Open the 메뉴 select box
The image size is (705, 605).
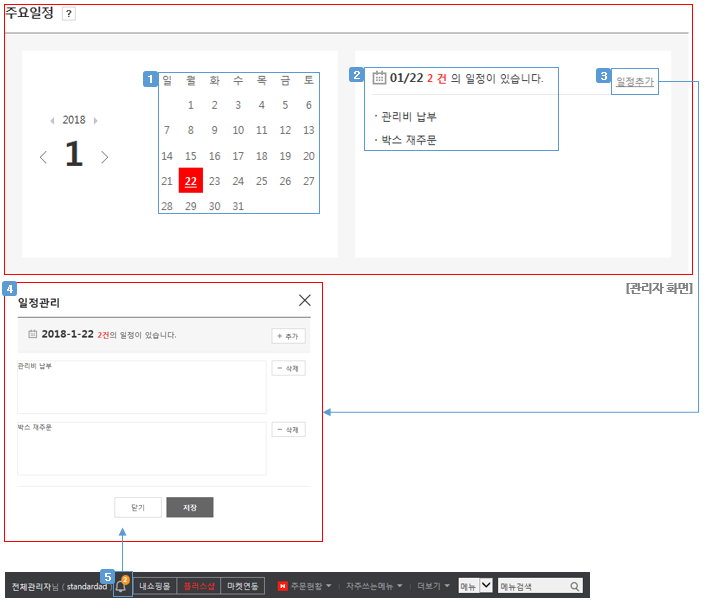[476, 586]
